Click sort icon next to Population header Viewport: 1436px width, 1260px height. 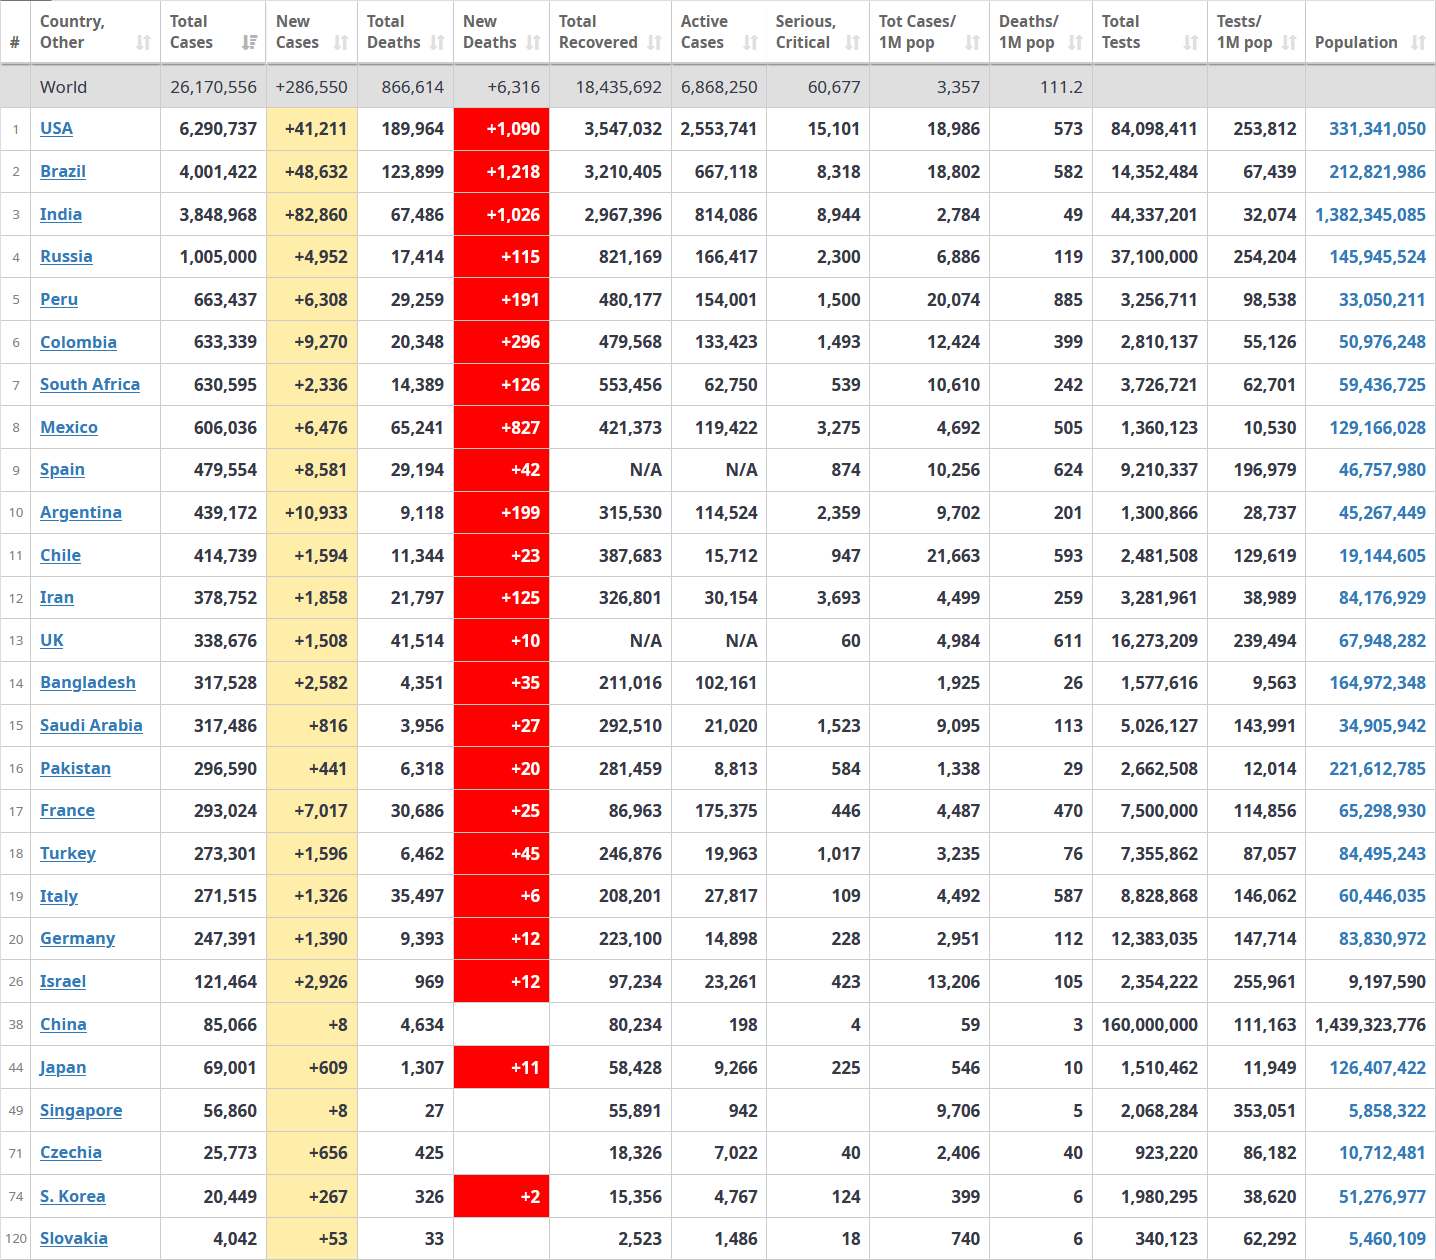[x=1418, y=43]
